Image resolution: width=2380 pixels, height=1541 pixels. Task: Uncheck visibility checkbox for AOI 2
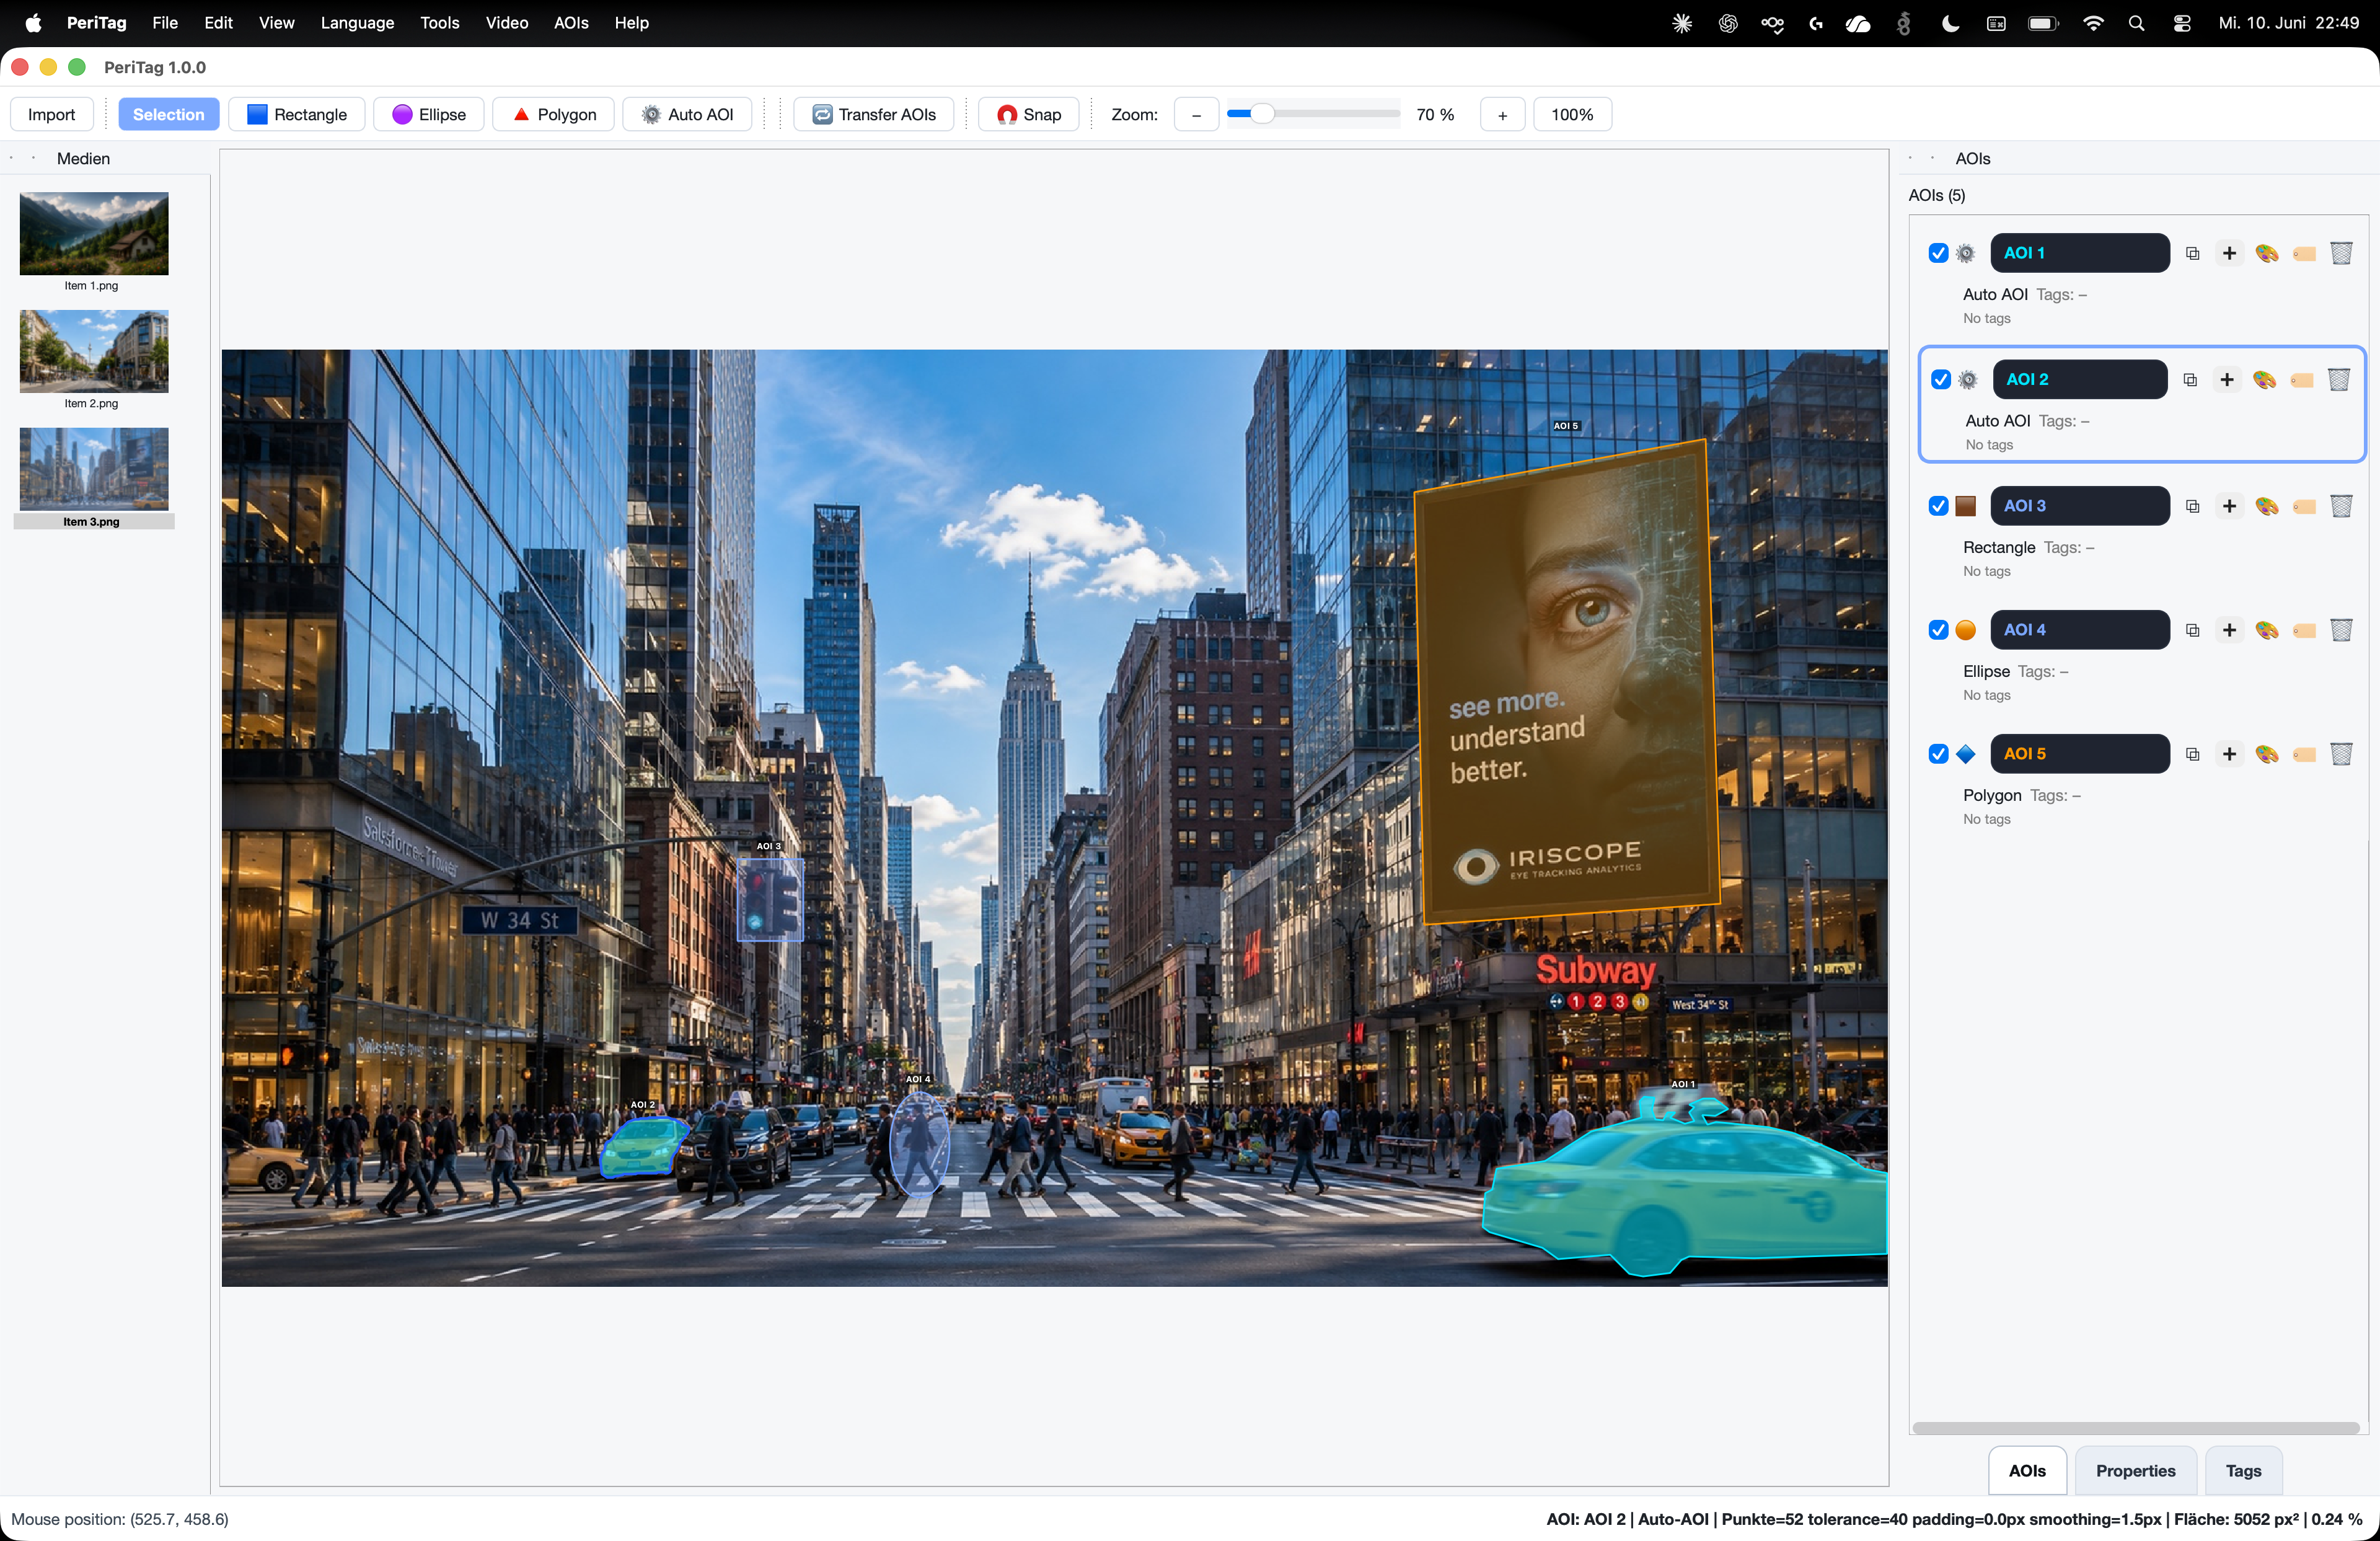(1941, 380)
